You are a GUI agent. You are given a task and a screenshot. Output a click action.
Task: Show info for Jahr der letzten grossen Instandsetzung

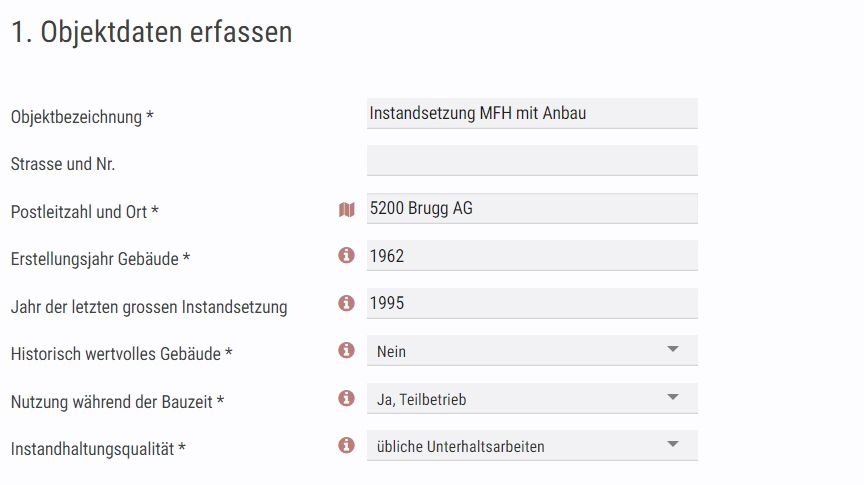(x=346, y=303)
